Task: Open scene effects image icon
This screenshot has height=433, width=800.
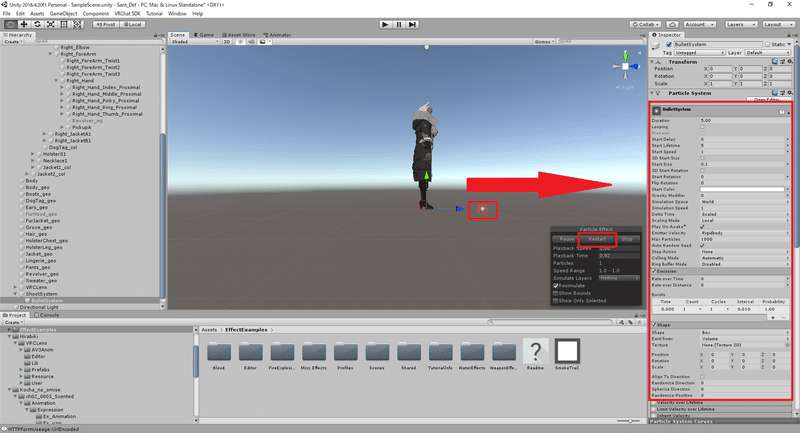Action: tap(262, 42)
